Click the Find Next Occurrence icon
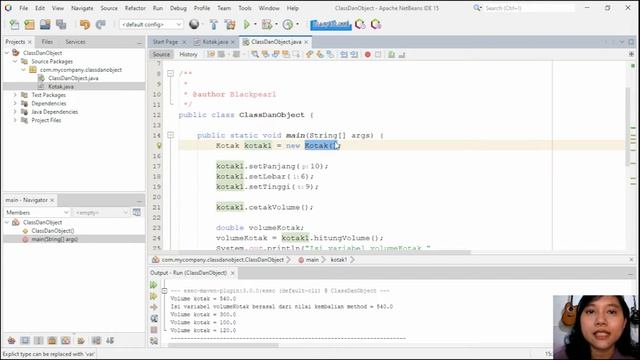 coord(276,54)
